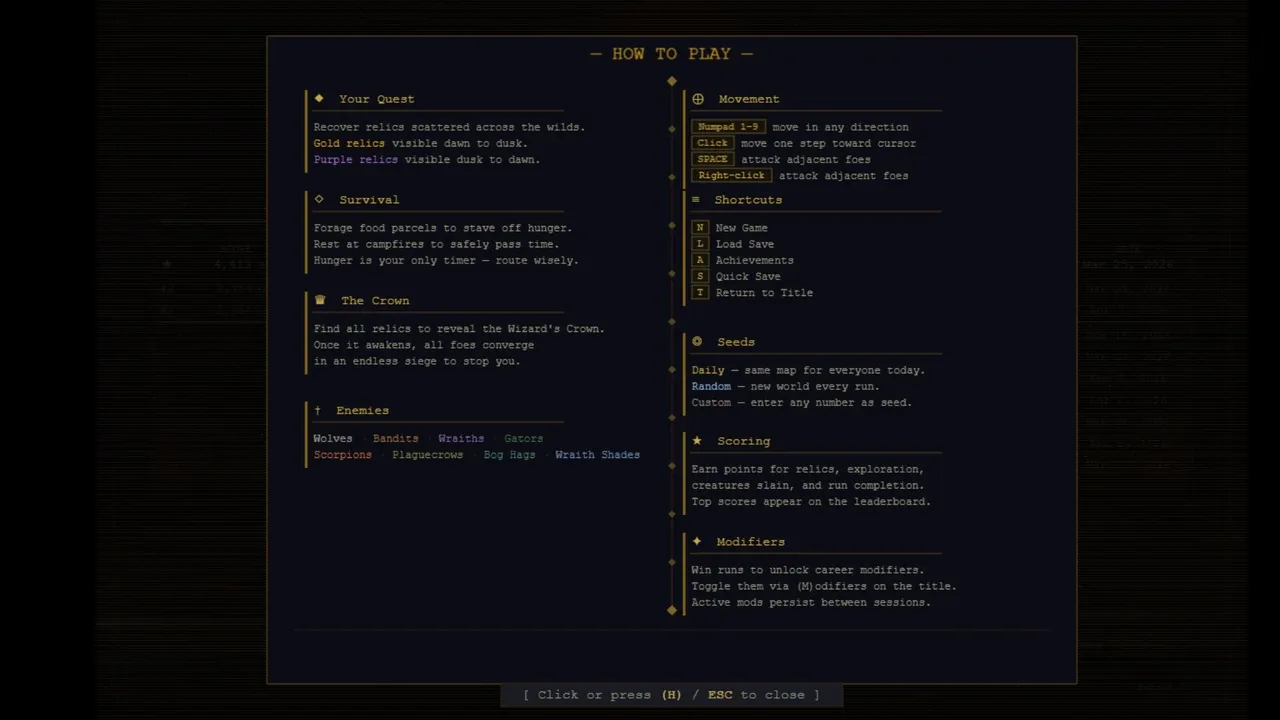Click the sparkle icon beside Modifiers
Image resolution: width=1280 pixels, height=720 pixels.
click(x=697, y=541)
